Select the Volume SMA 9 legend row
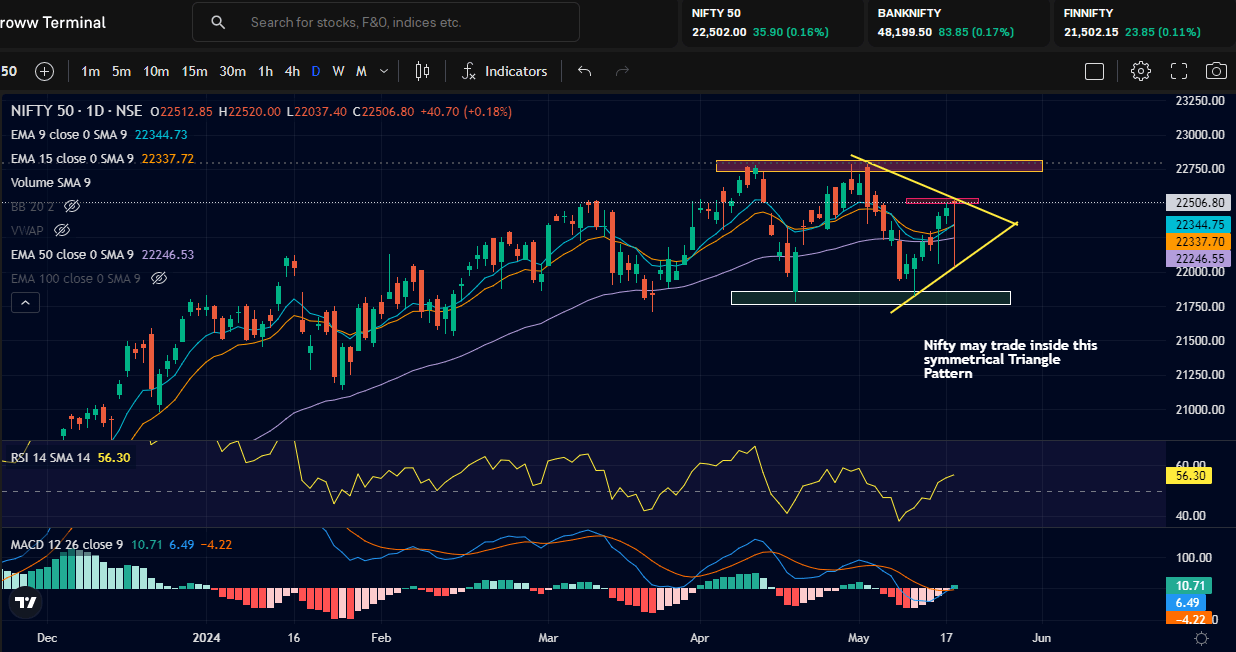This screenshot has height=652, width=1236. [x=51, y=182]
